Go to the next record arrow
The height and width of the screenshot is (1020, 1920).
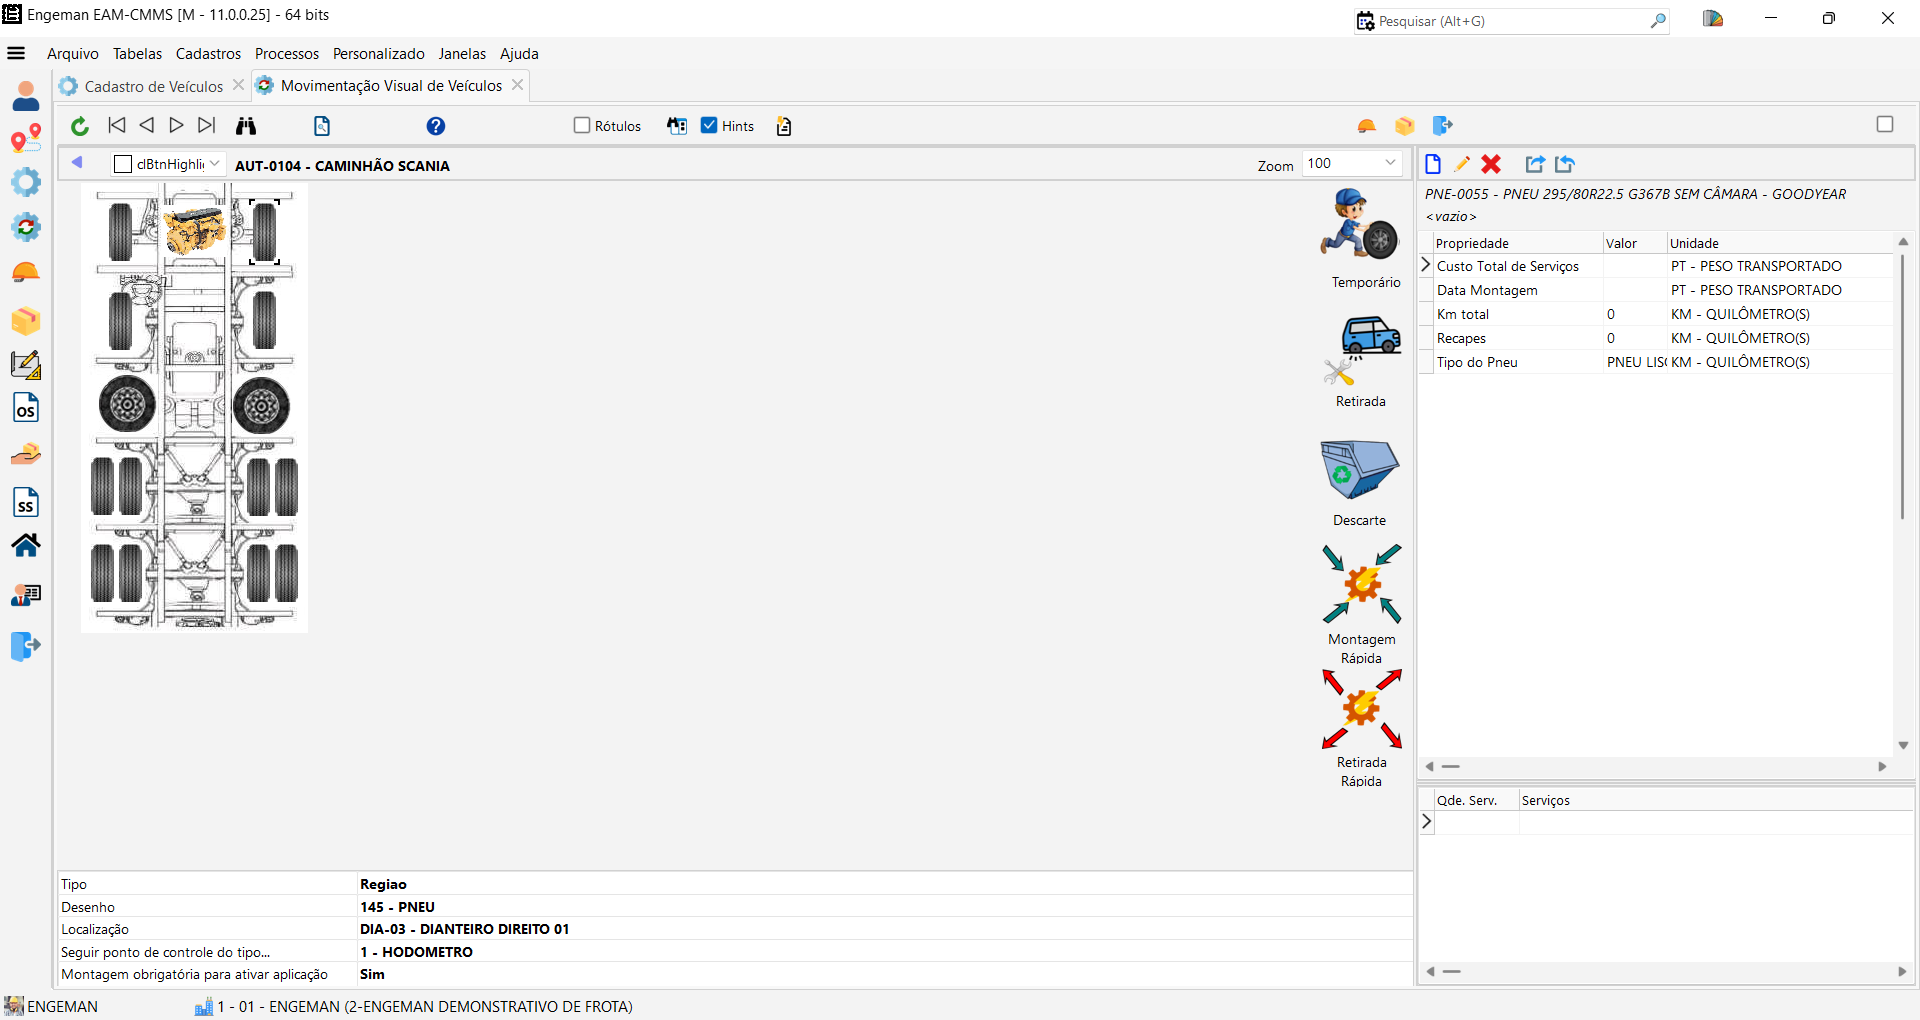pyautogui.click(x=176, y=126)
